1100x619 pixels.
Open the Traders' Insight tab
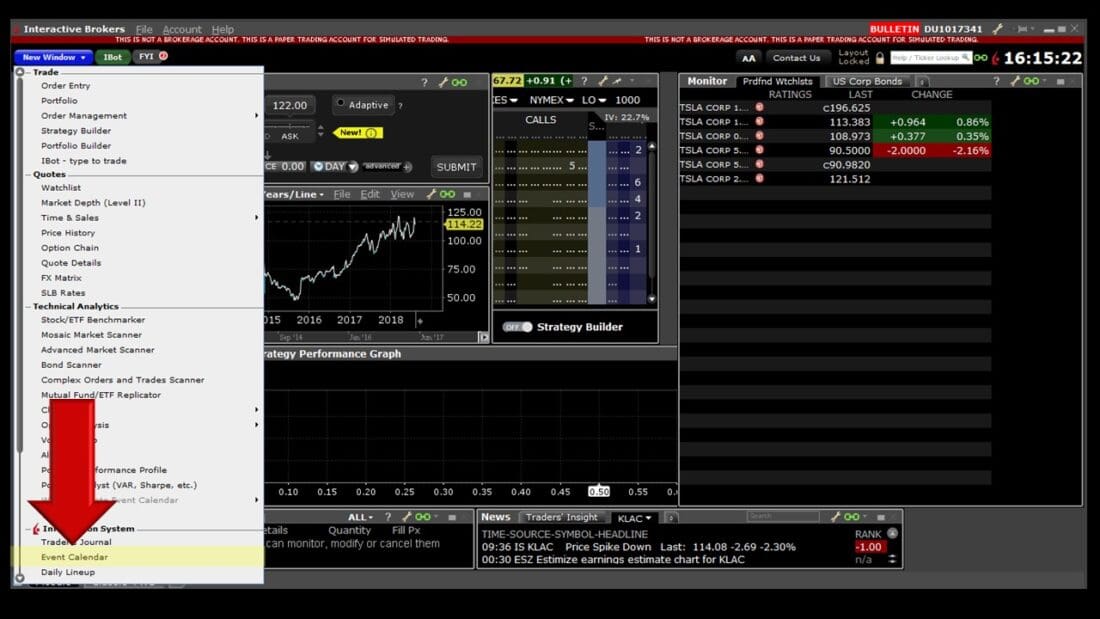point(561,517)
